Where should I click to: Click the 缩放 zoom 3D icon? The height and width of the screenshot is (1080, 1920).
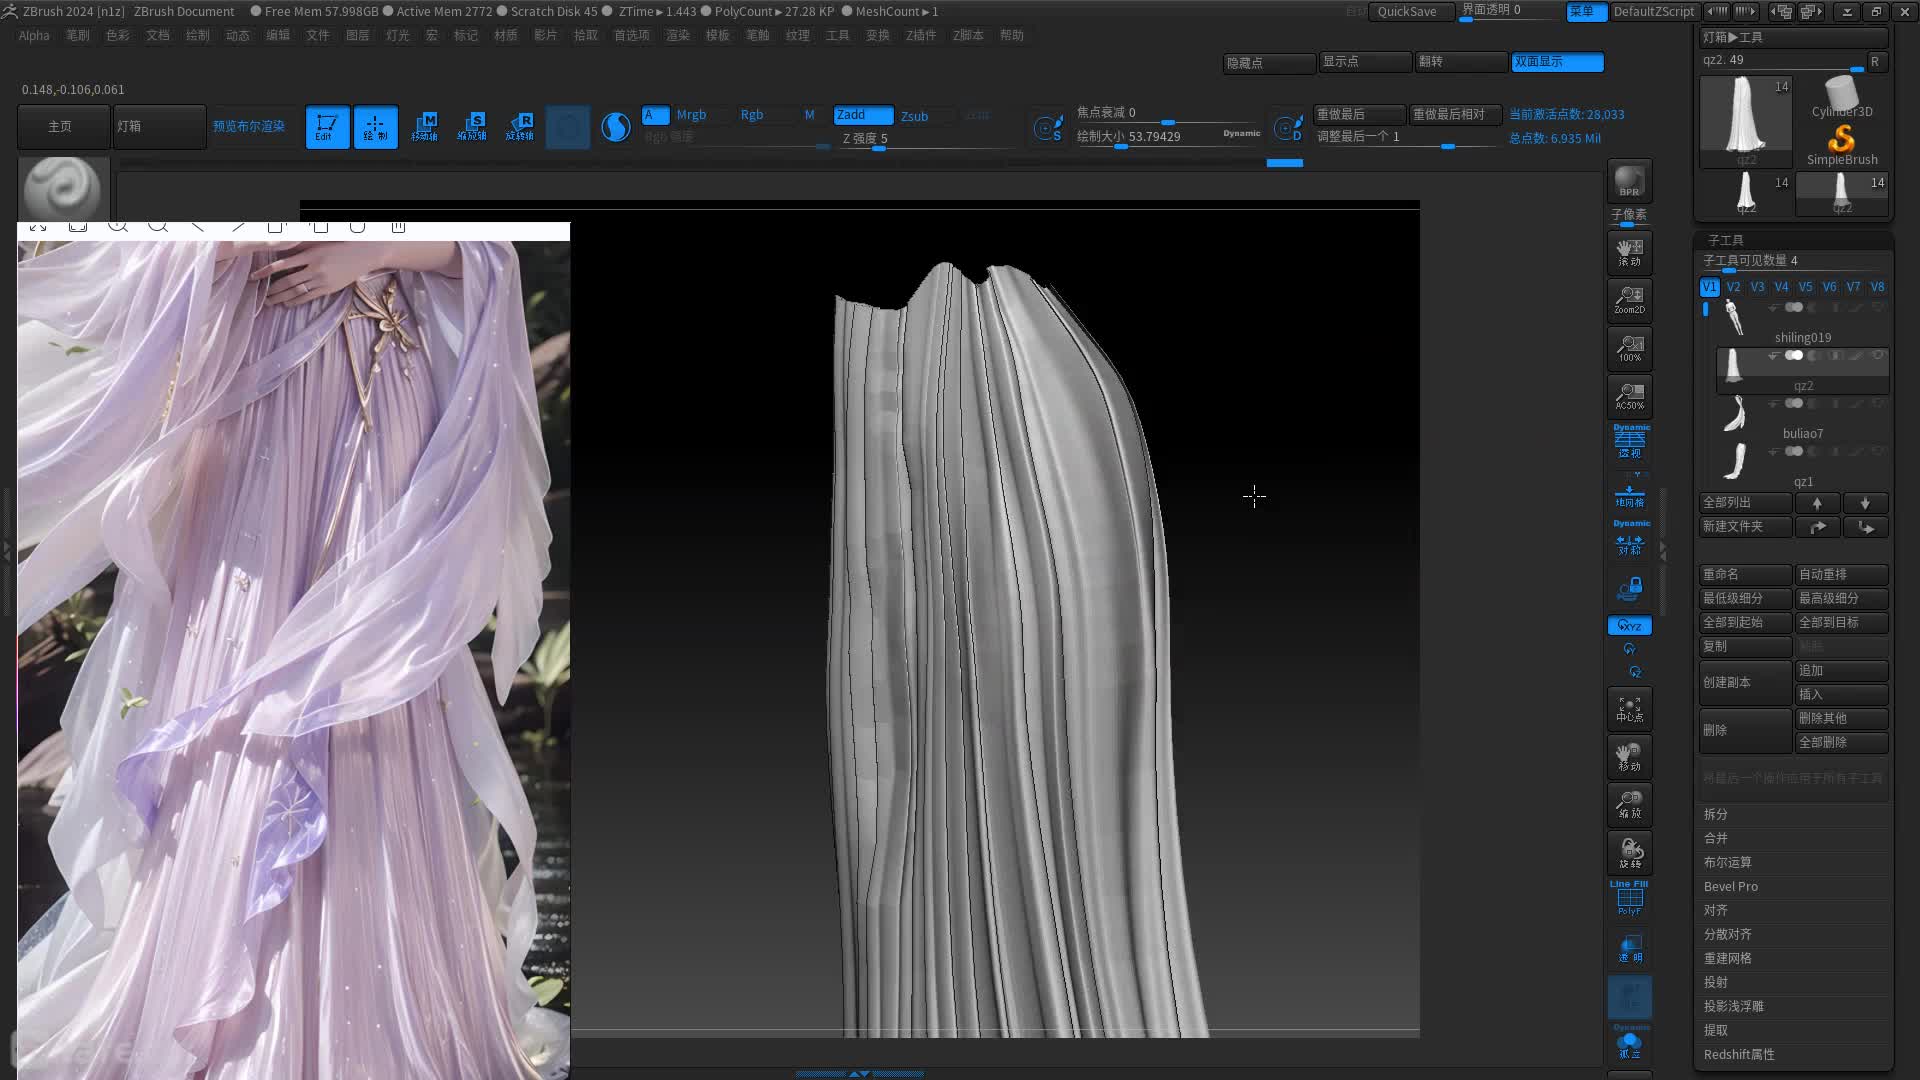coord(1629,805)
